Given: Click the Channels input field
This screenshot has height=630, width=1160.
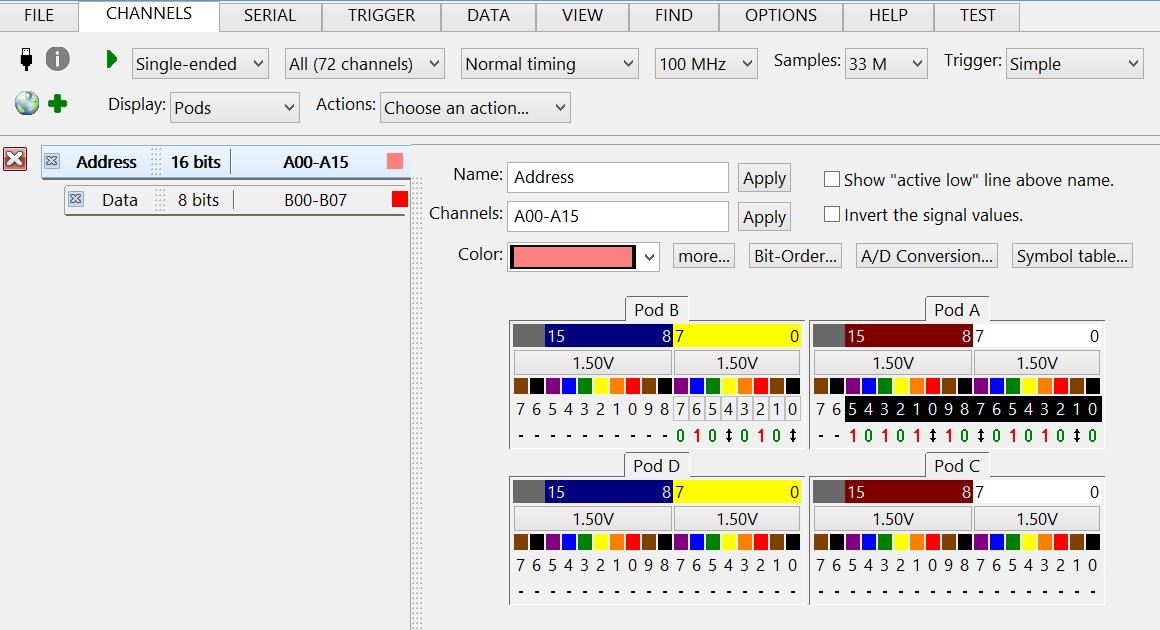Looking at the screenshot, I should tap(617, 216).
